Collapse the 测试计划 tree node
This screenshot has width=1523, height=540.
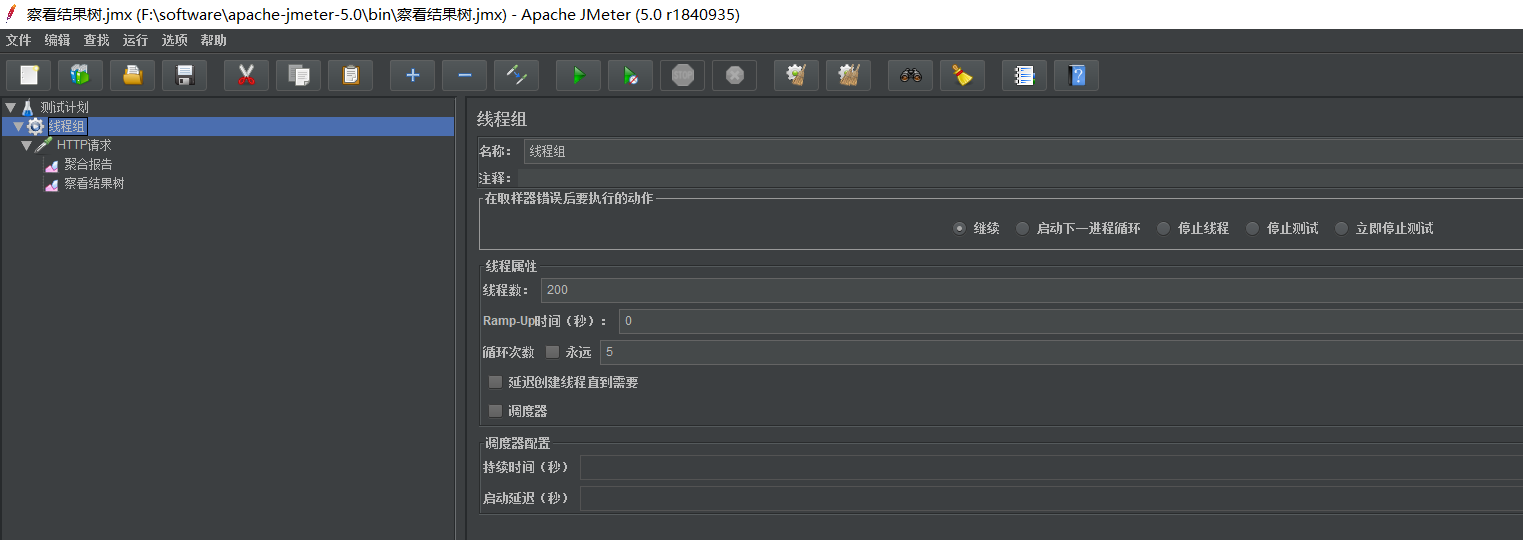click(x=11, y=107)
